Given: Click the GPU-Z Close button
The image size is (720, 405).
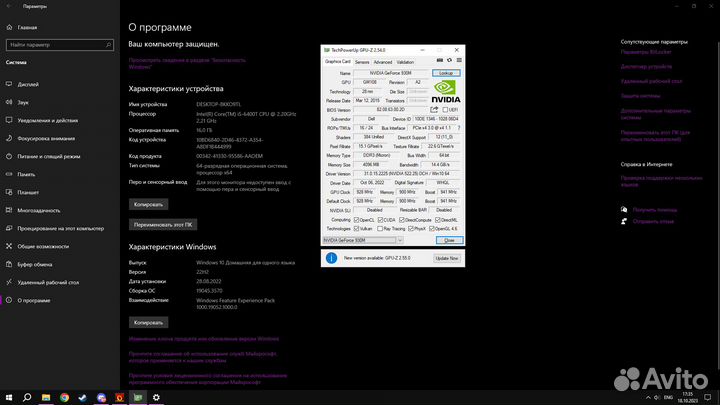Looking at the screenshot, I should [x=449, y=240].
